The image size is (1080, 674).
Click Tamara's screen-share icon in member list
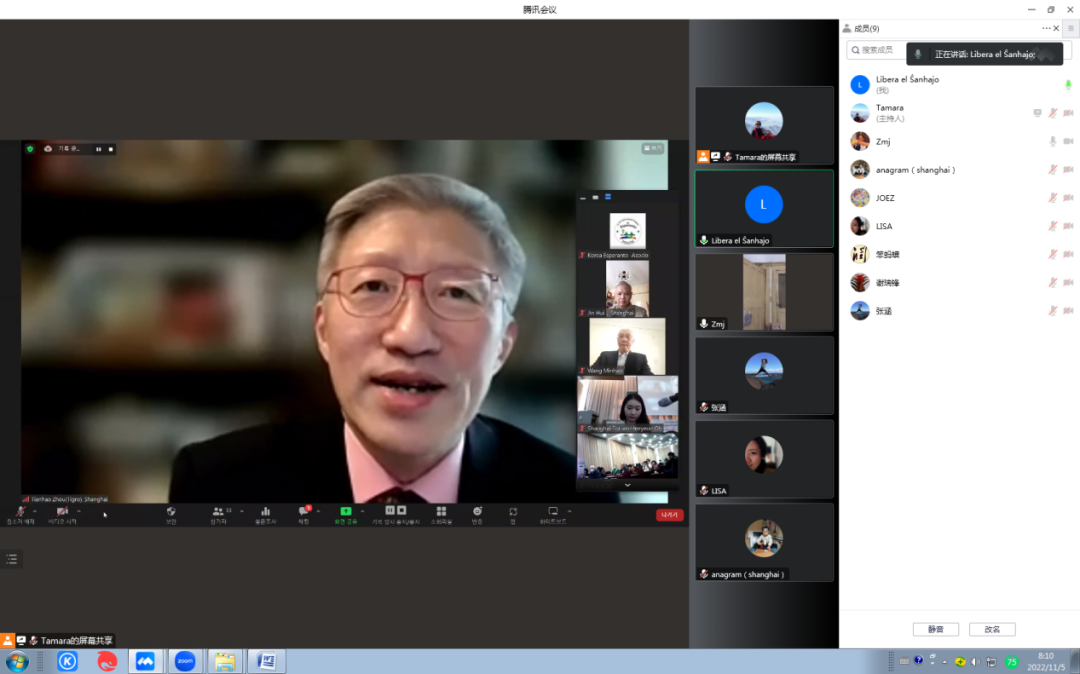pos(1037,113)
